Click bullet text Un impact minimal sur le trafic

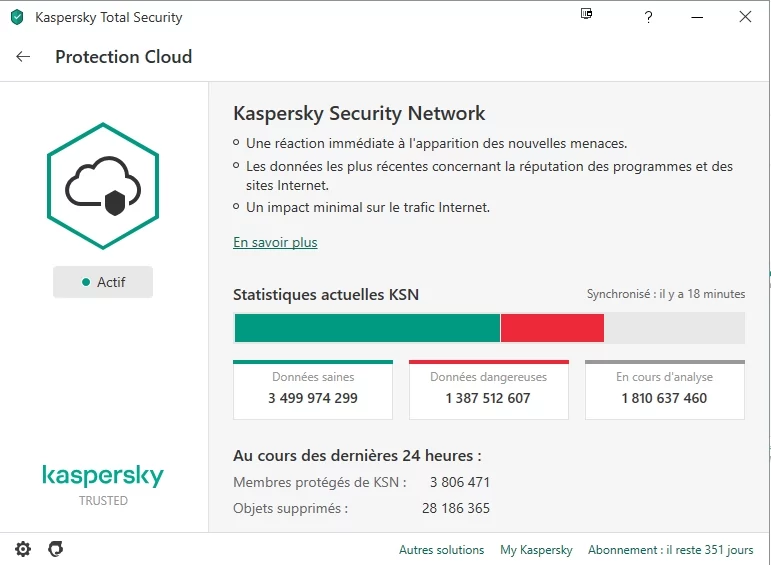click(368, 208)
